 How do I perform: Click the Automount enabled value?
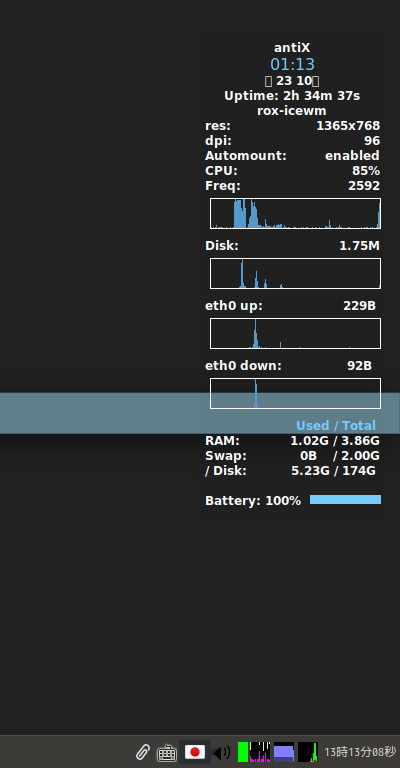click(x=352, y=156)
